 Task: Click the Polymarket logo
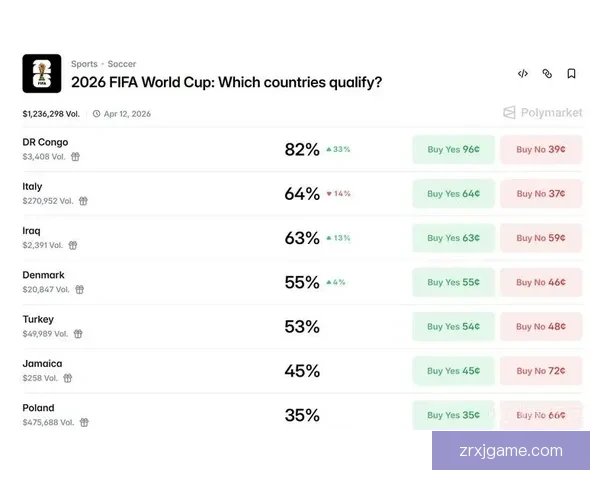[x=542, y=113]
